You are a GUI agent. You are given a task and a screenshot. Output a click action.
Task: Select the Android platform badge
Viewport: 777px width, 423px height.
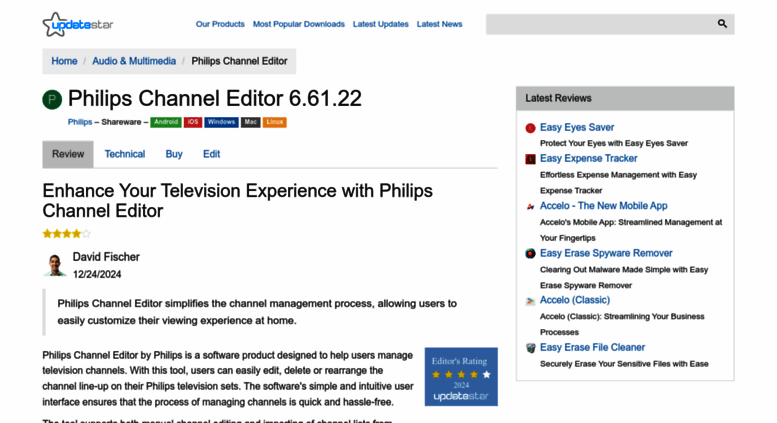tap(166, 122)
